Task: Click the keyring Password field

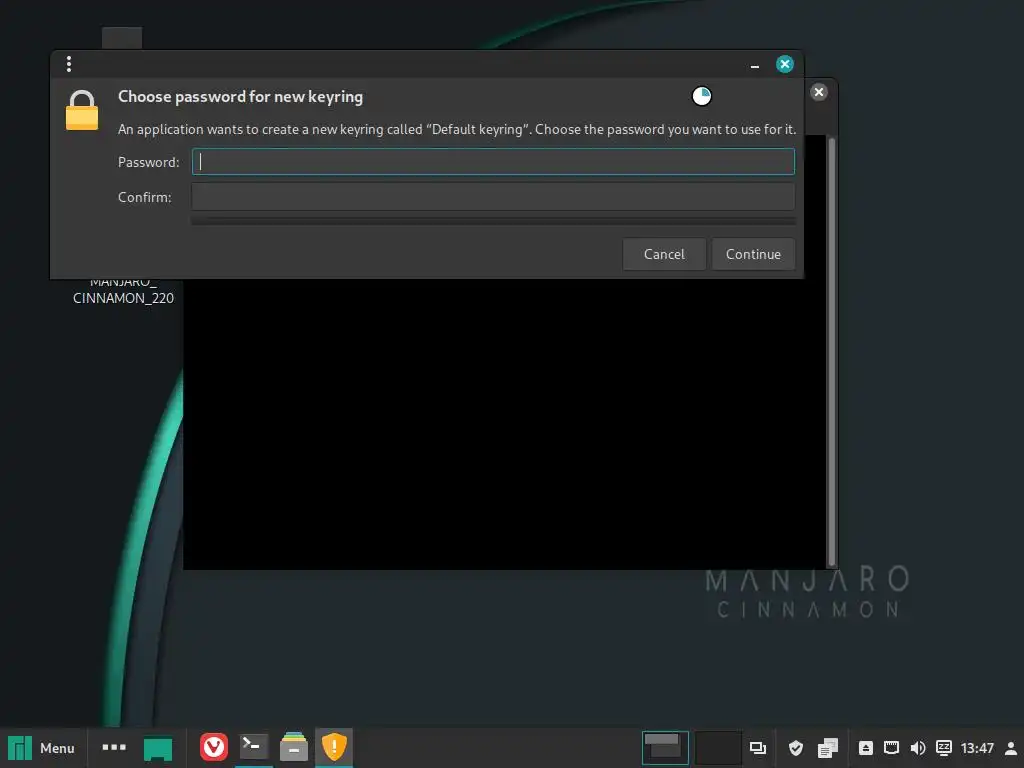Action: tap(493, 162)
